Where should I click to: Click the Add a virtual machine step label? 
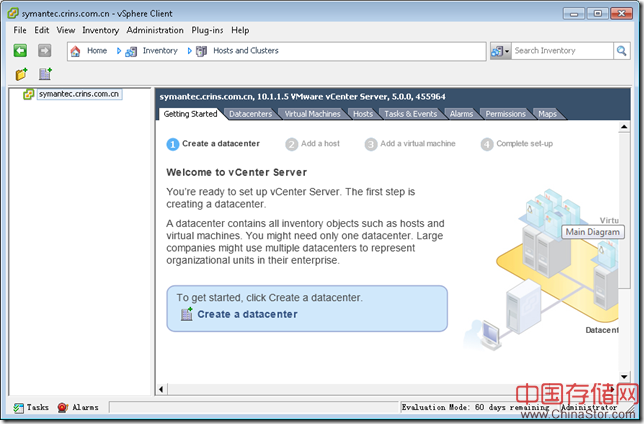pyautogui.click(x=418, y=143)
